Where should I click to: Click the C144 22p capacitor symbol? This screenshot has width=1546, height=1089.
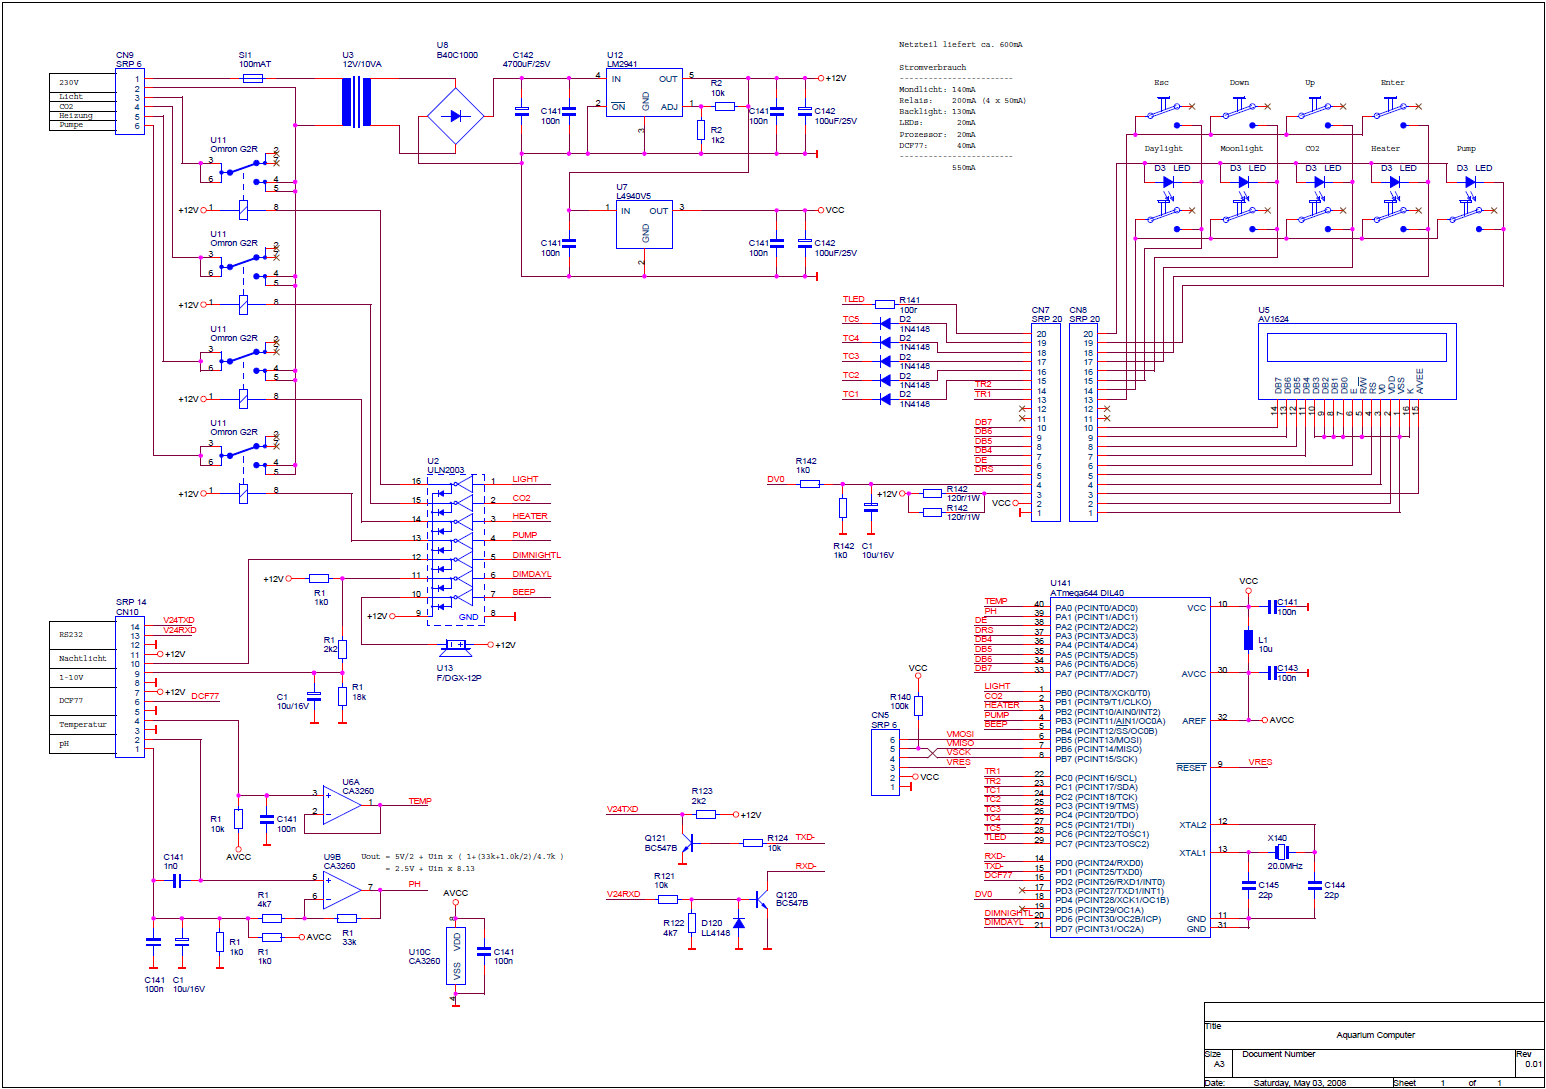(x=1314, y=885)
